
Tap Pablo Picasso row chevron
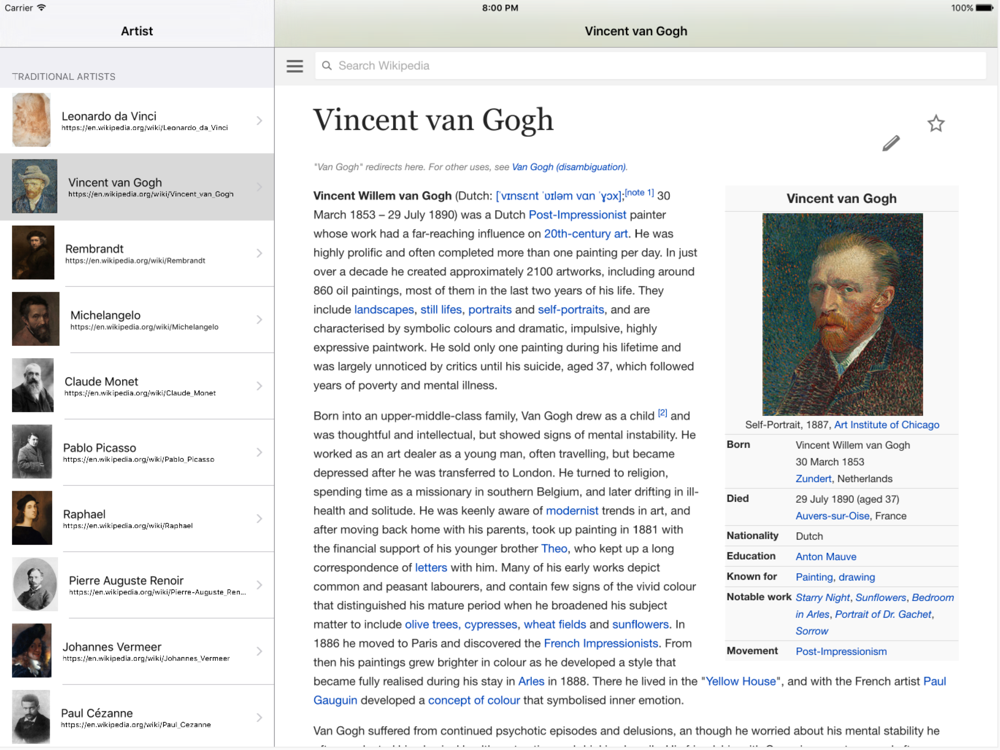(260, 452)
